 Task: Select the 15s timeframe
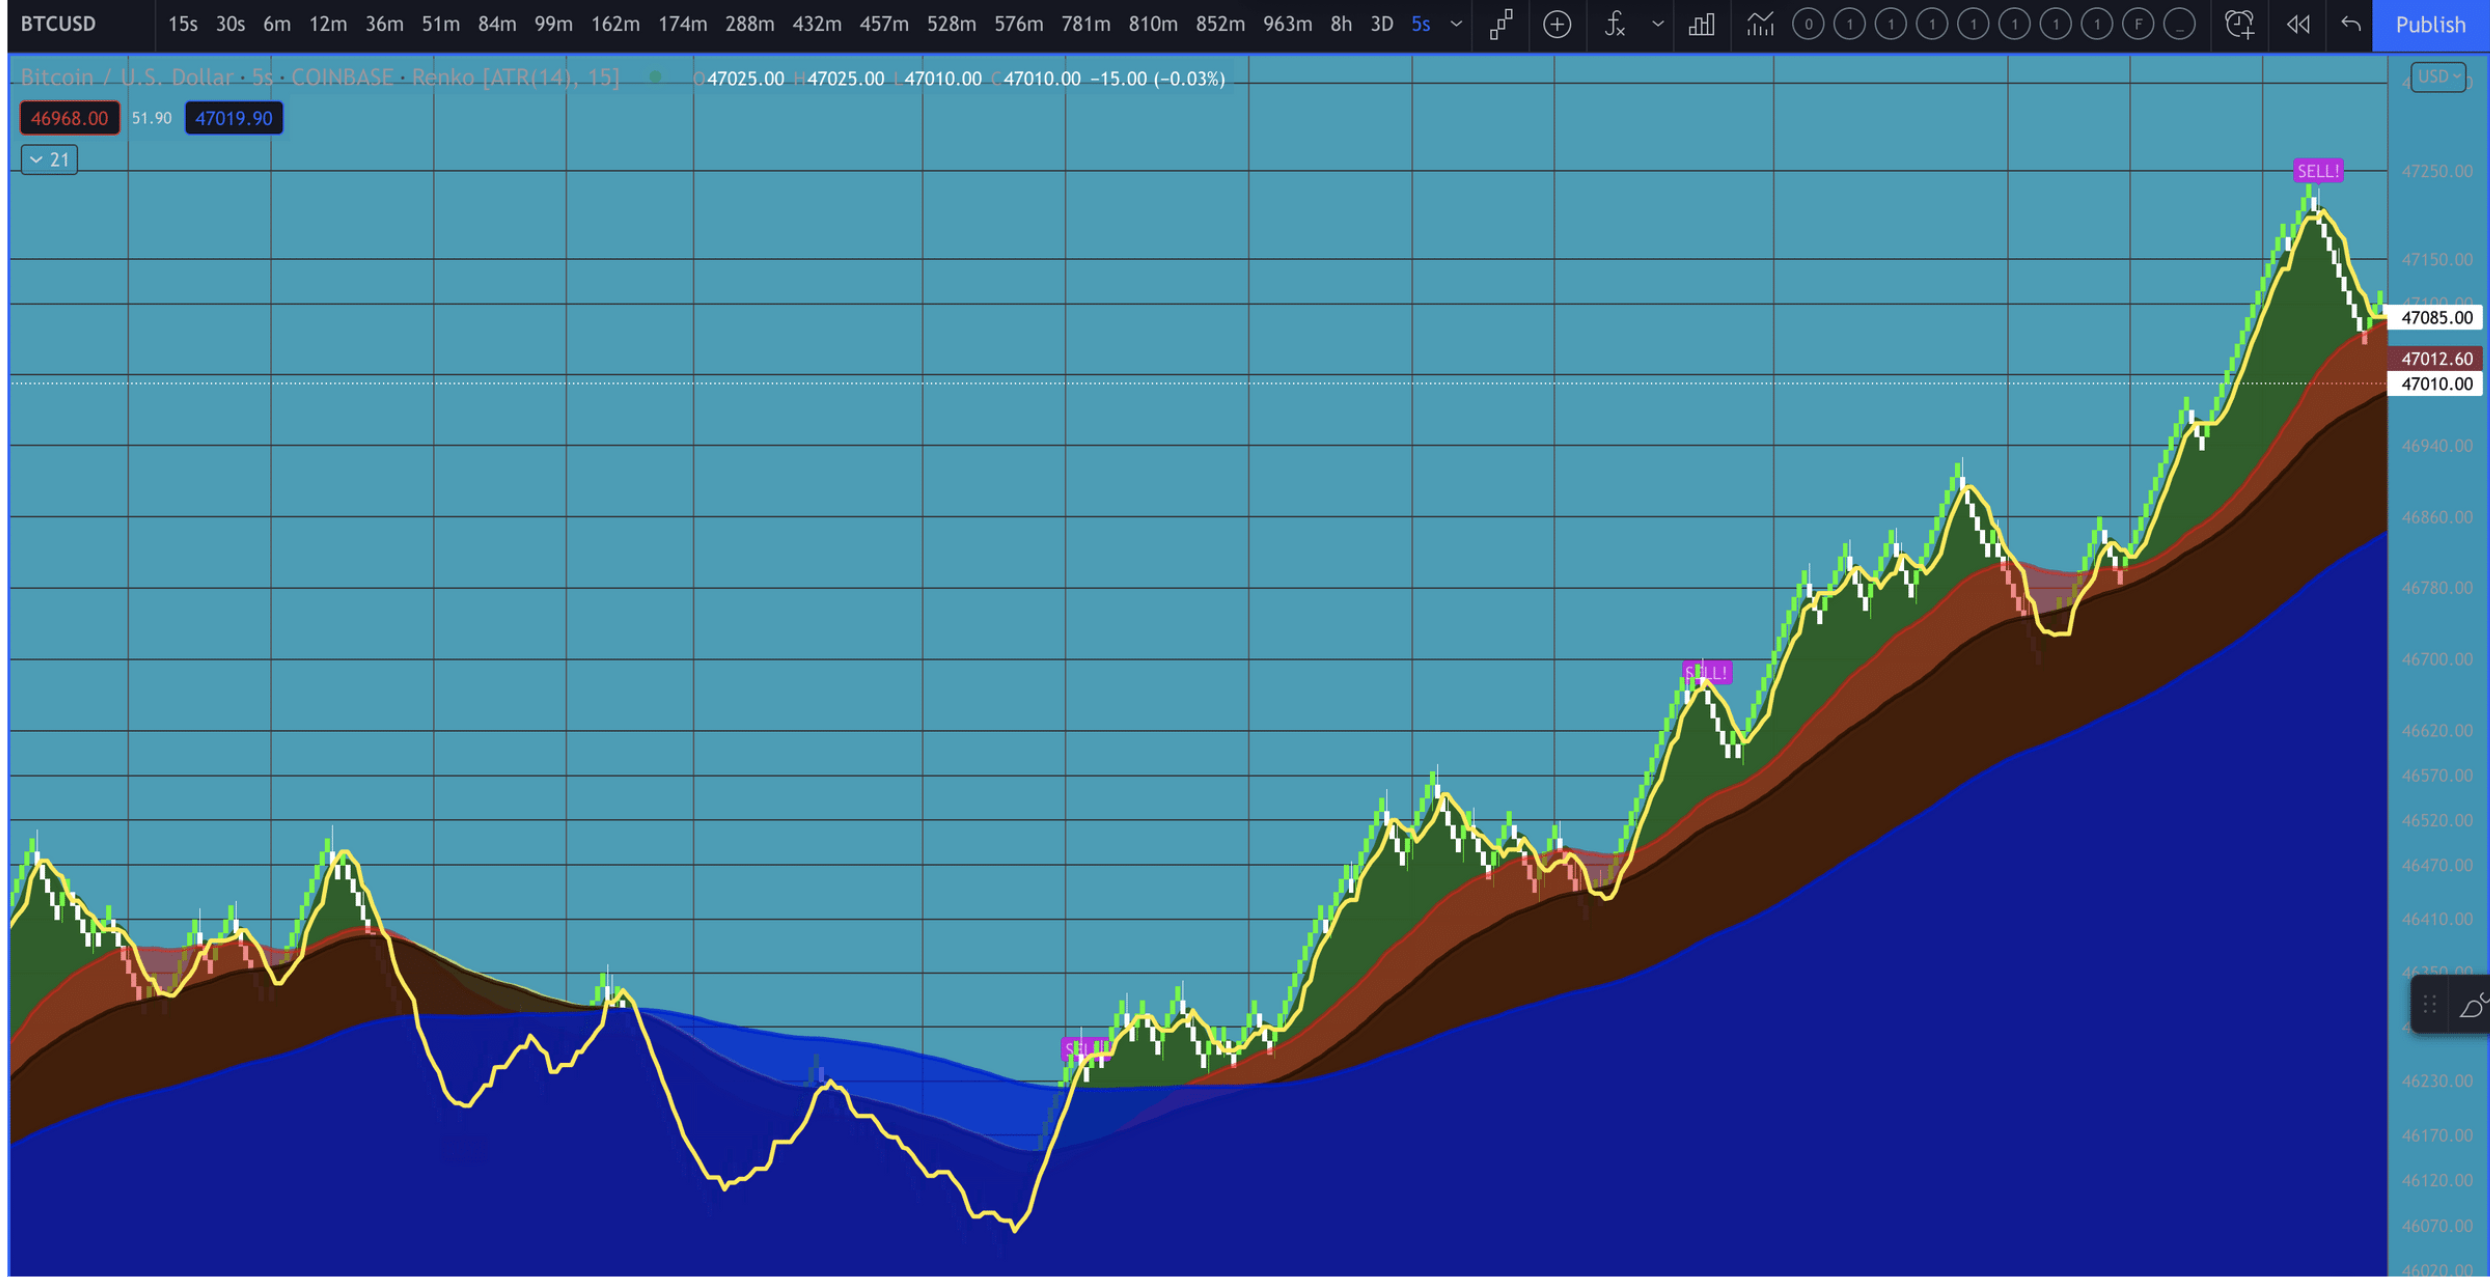point(182,24)
